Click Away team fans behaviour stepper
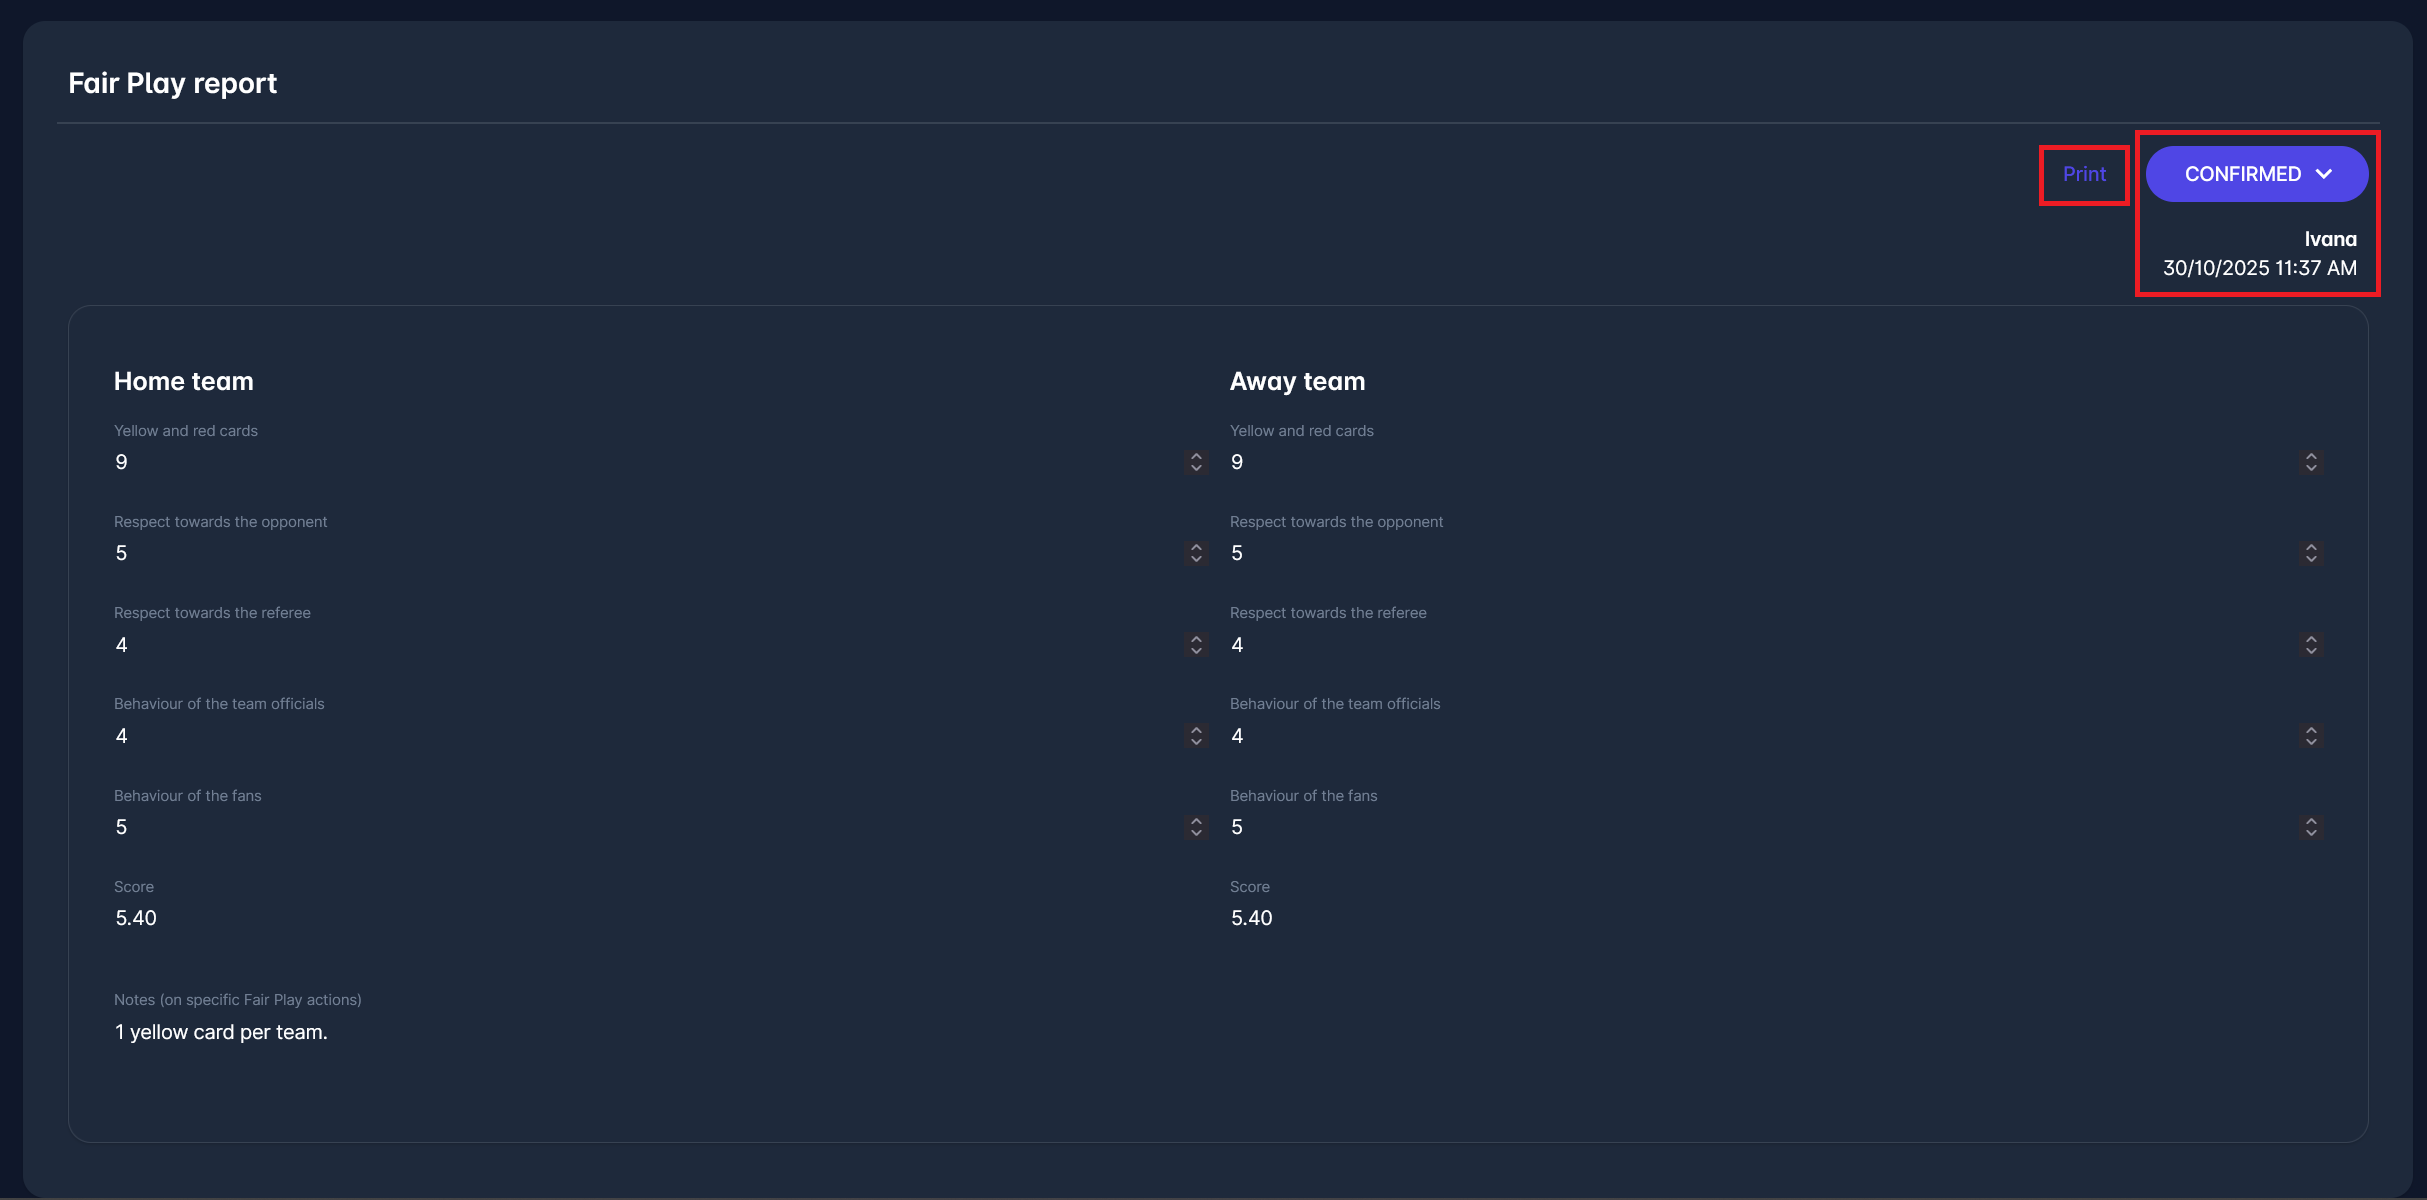 pos(2311,827)
